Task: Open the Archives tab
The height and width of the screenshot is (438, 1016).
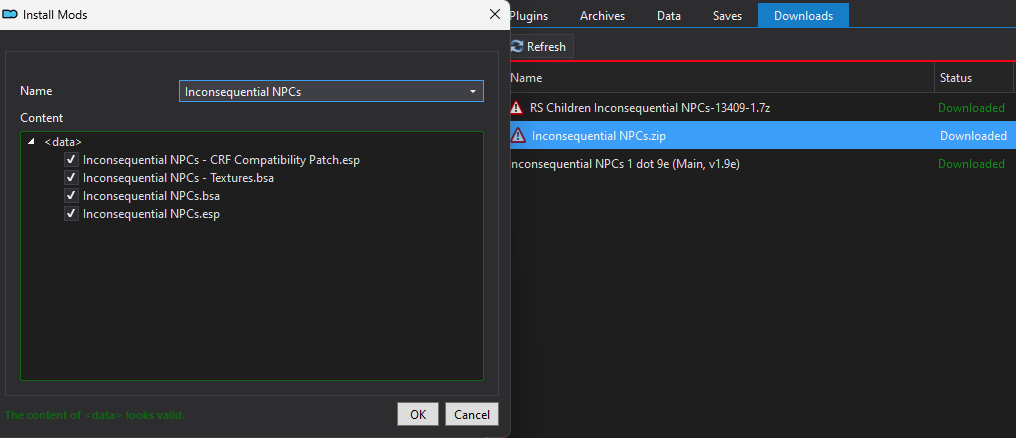Action: [x=603, y=16]
